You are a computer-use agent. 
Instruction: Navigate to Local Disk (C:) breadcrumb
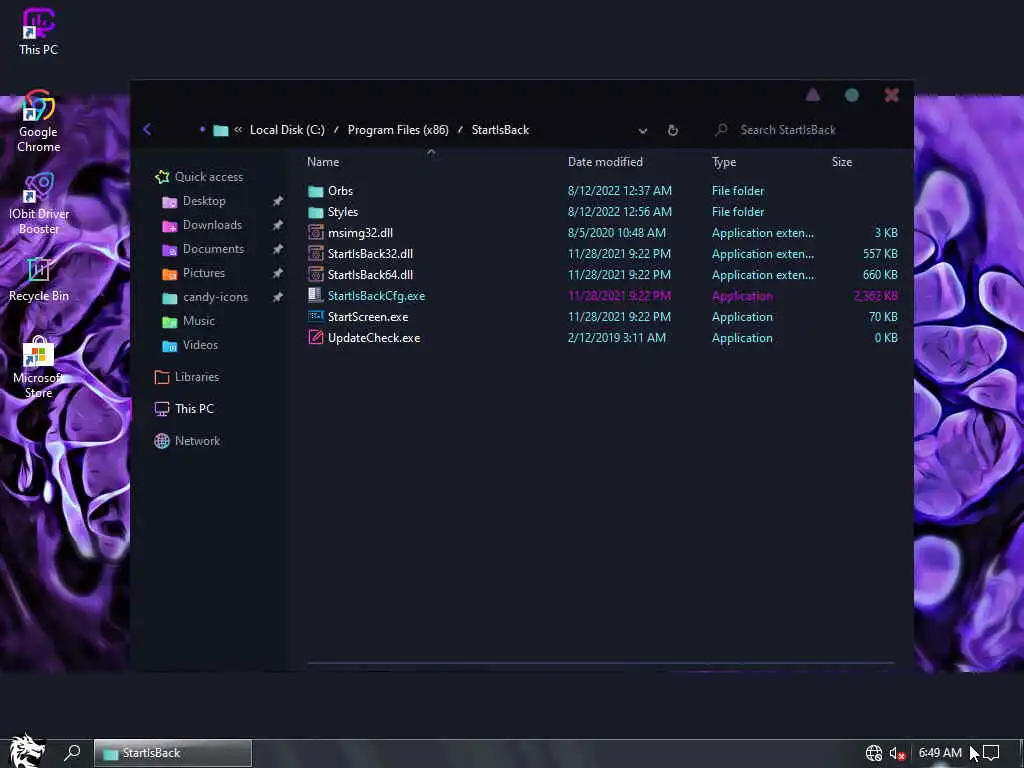click(287, 130)
